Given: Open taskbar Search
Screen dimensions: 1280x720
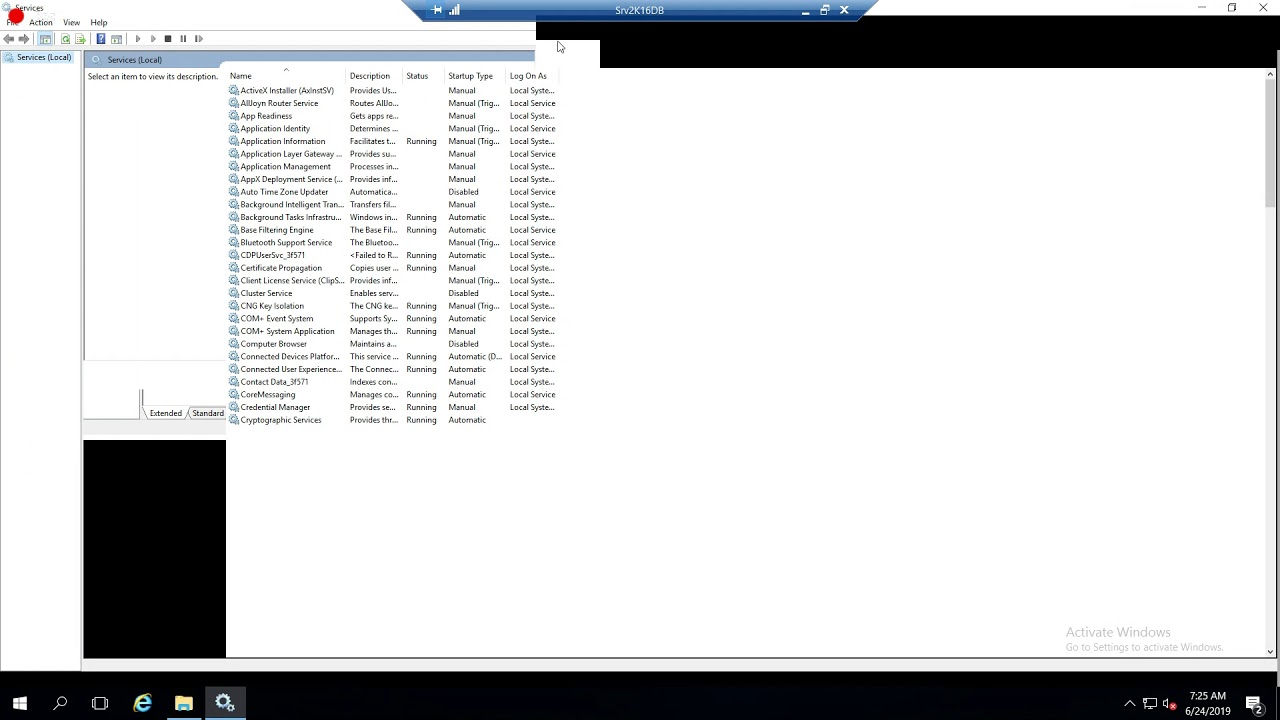Looking at the screenshot, I should [x=60, y=703].
